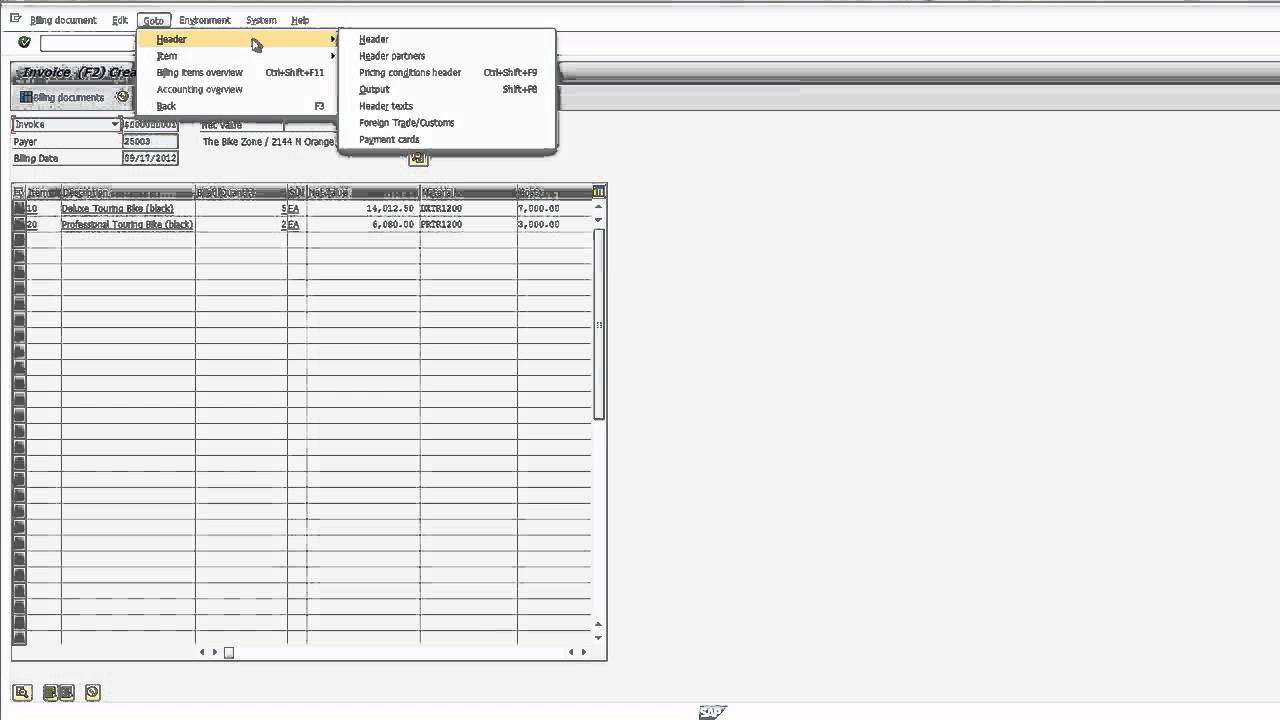Click the item details magnifier icon at bottom
The image size is (1280, 720).
pyautogui.click(x=22, y=692)
